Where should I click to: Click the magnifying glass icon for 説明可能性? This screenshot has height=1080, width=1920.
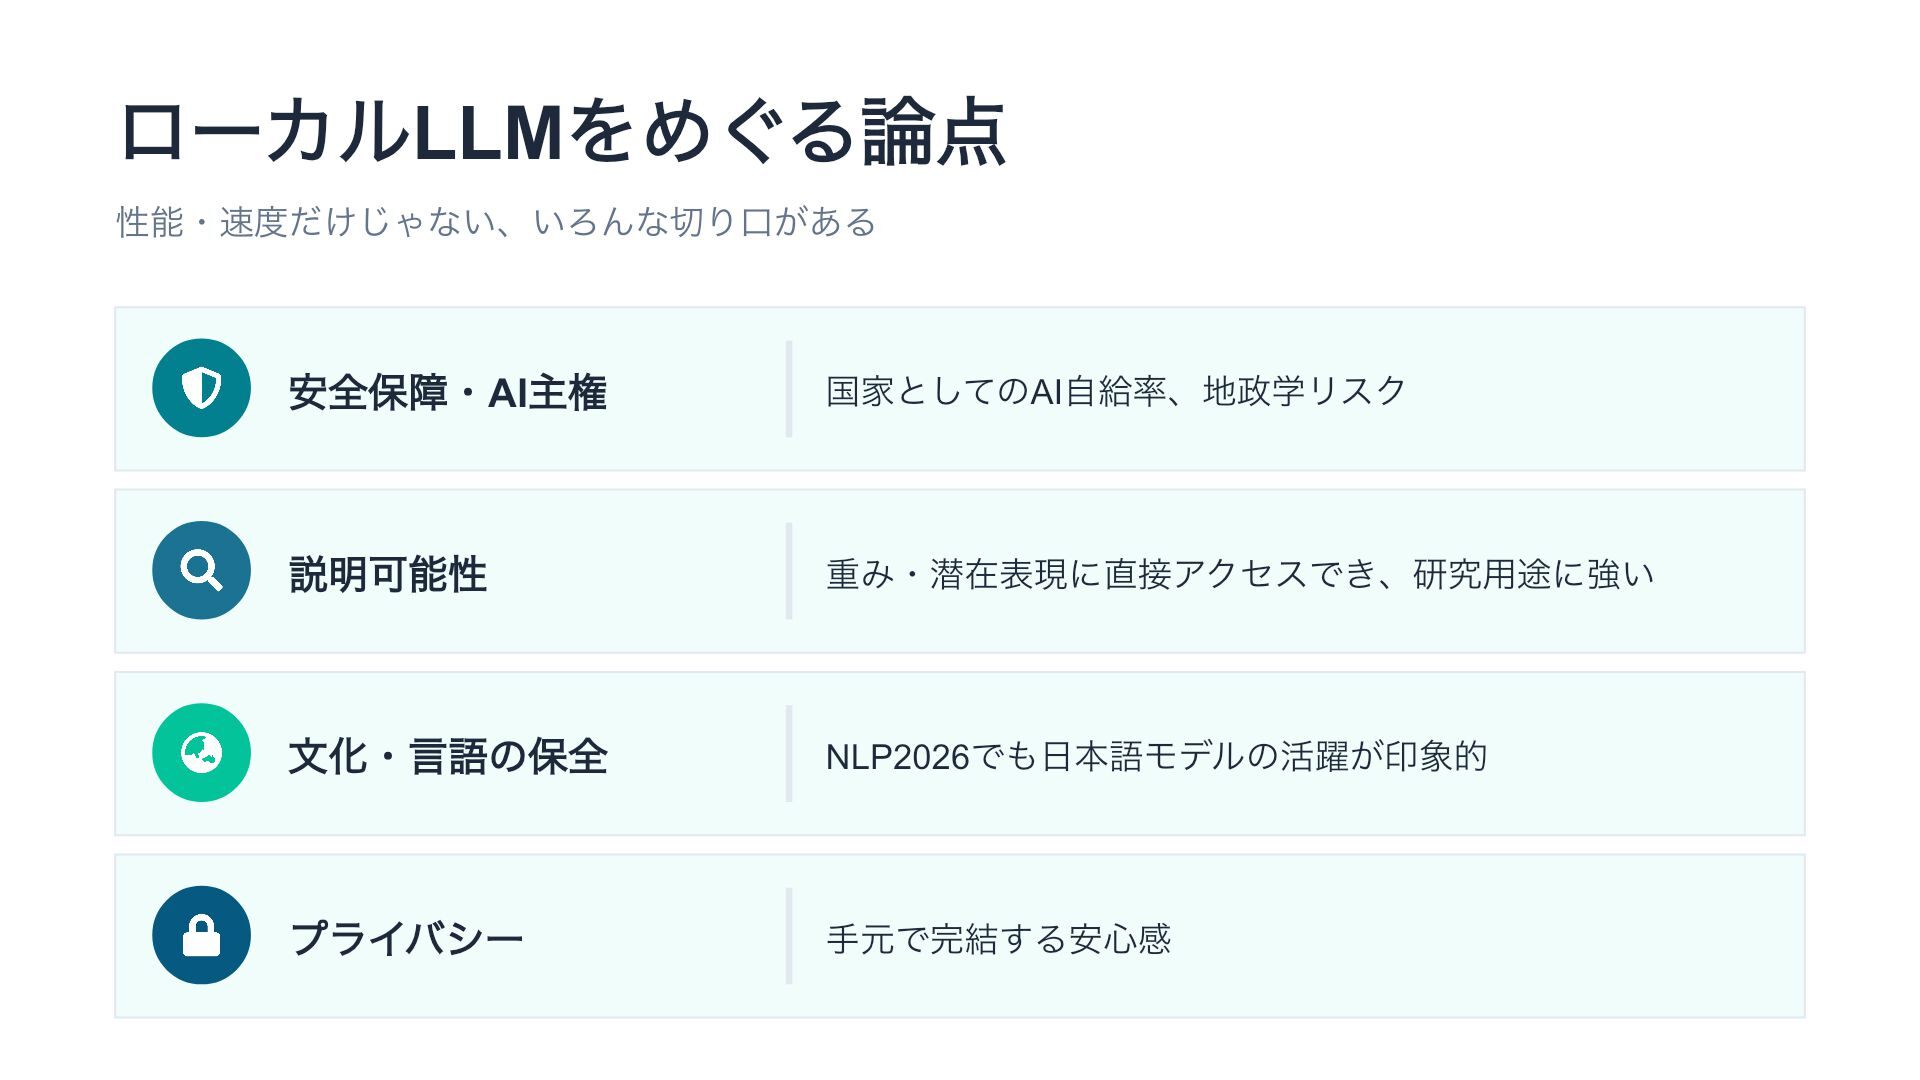click(201, 570)
